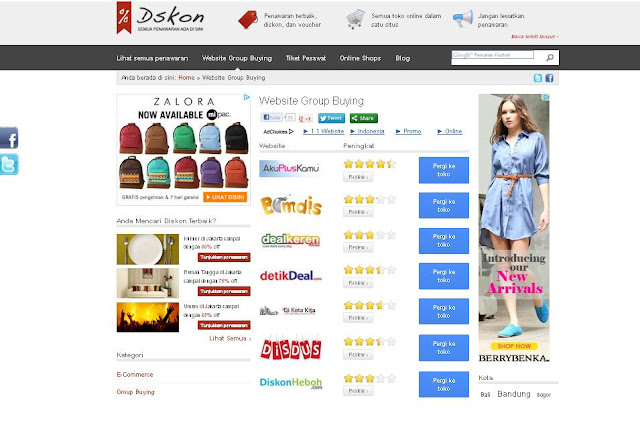This screenshot has height=429, width=640.
Task: Click the Promo ad link
Action: tap(409, 131)
